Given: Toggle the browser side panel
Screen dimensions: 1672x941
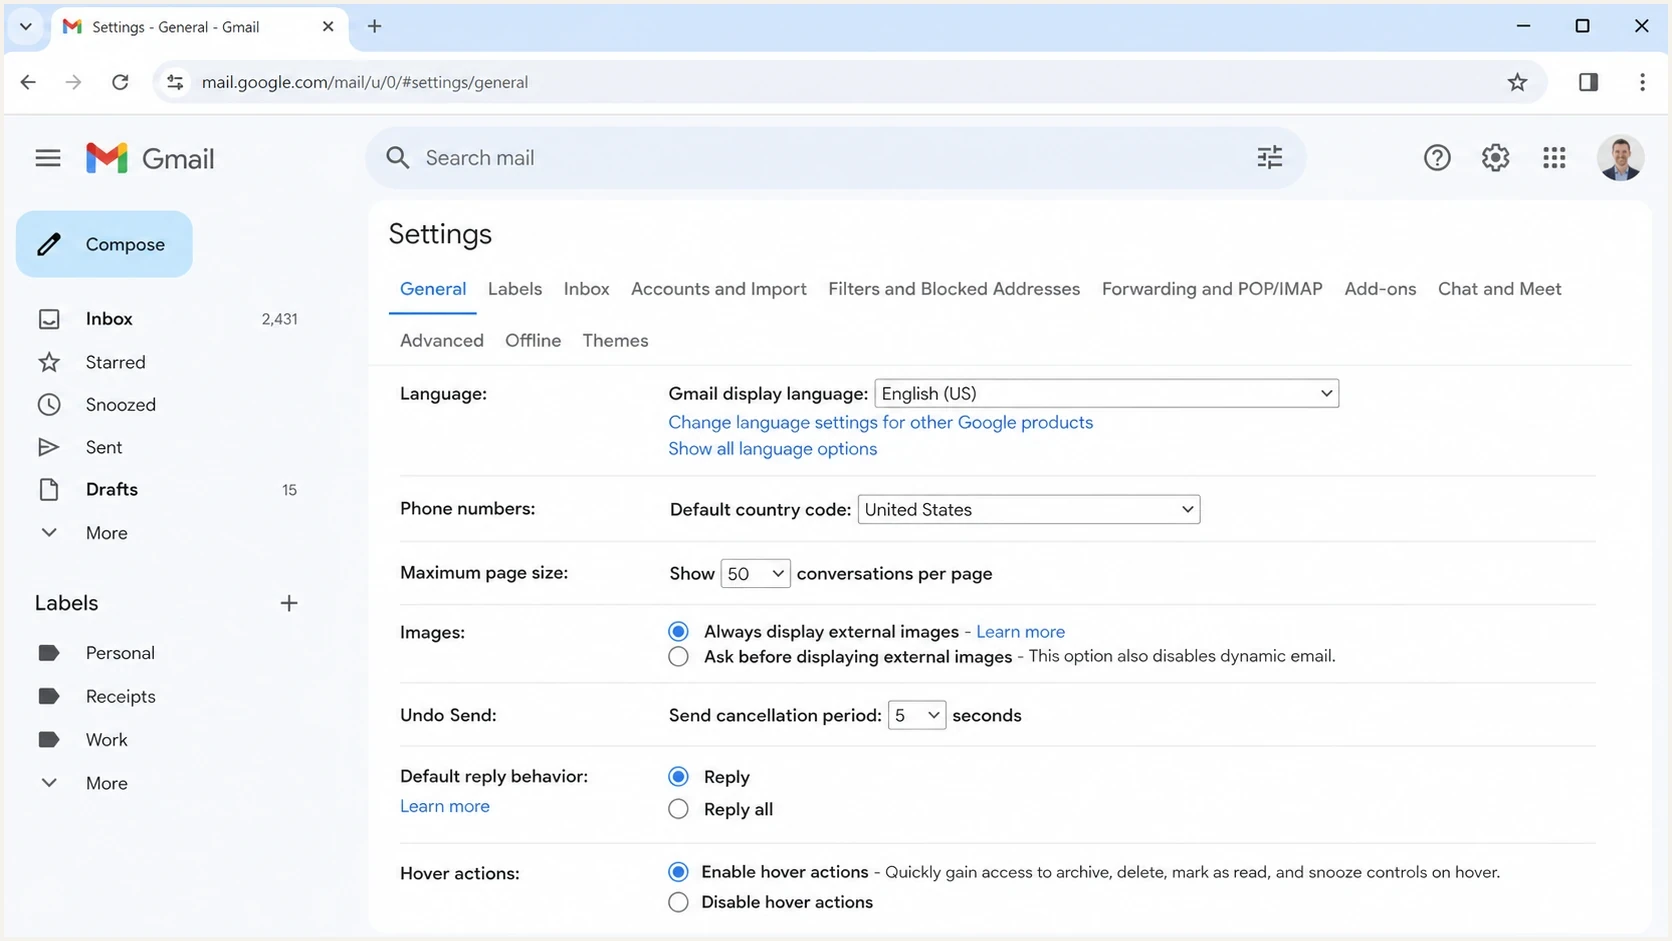Looking at the screenshot, I should click(x=1588, y=82).
